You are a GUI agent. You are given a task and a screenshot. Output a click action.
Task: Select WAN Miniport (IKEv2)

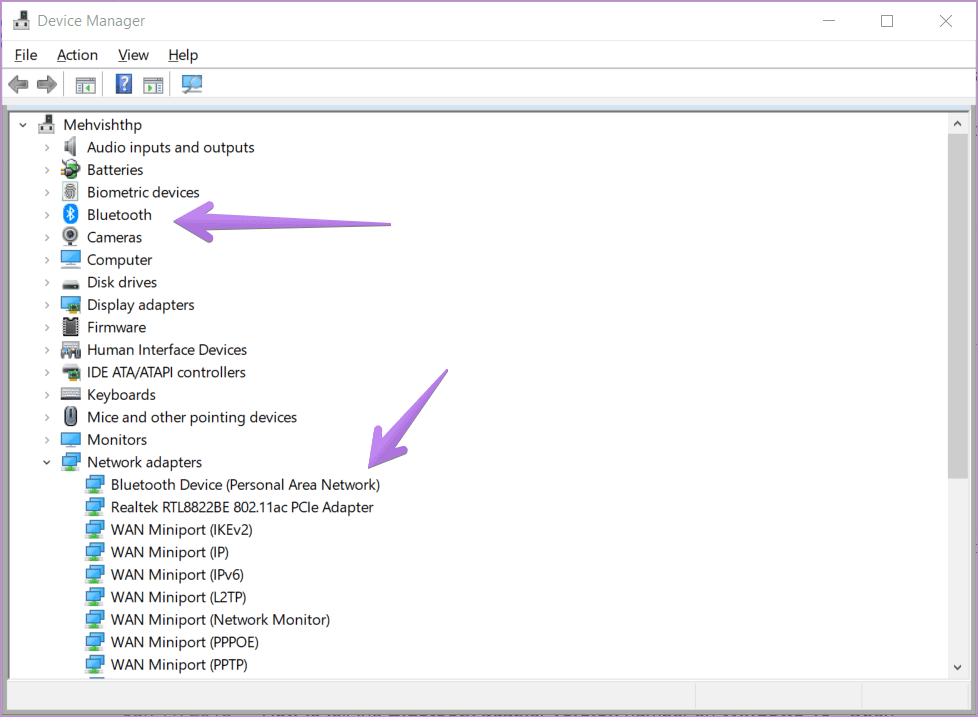[182, 529]
